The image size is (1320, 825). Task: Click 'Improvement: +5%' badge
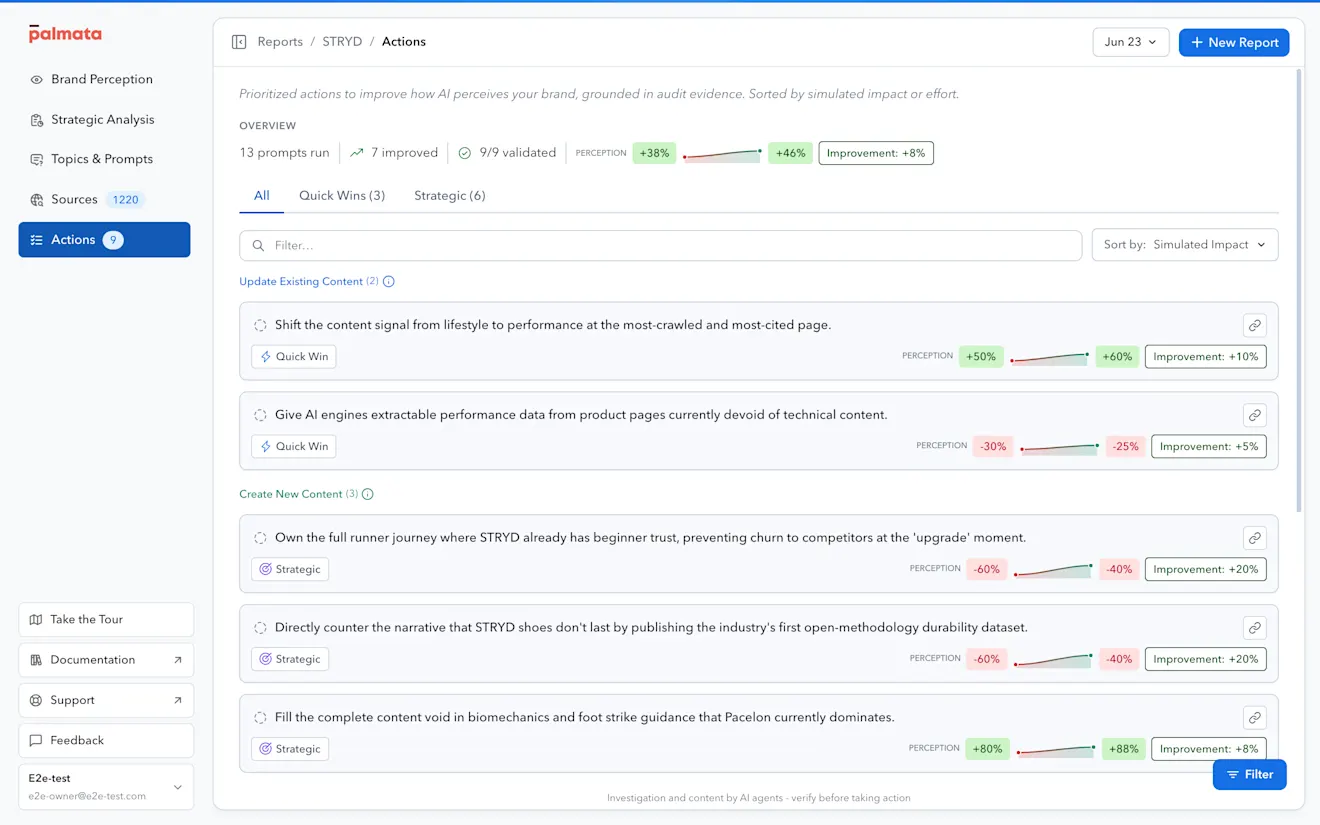1209,446
